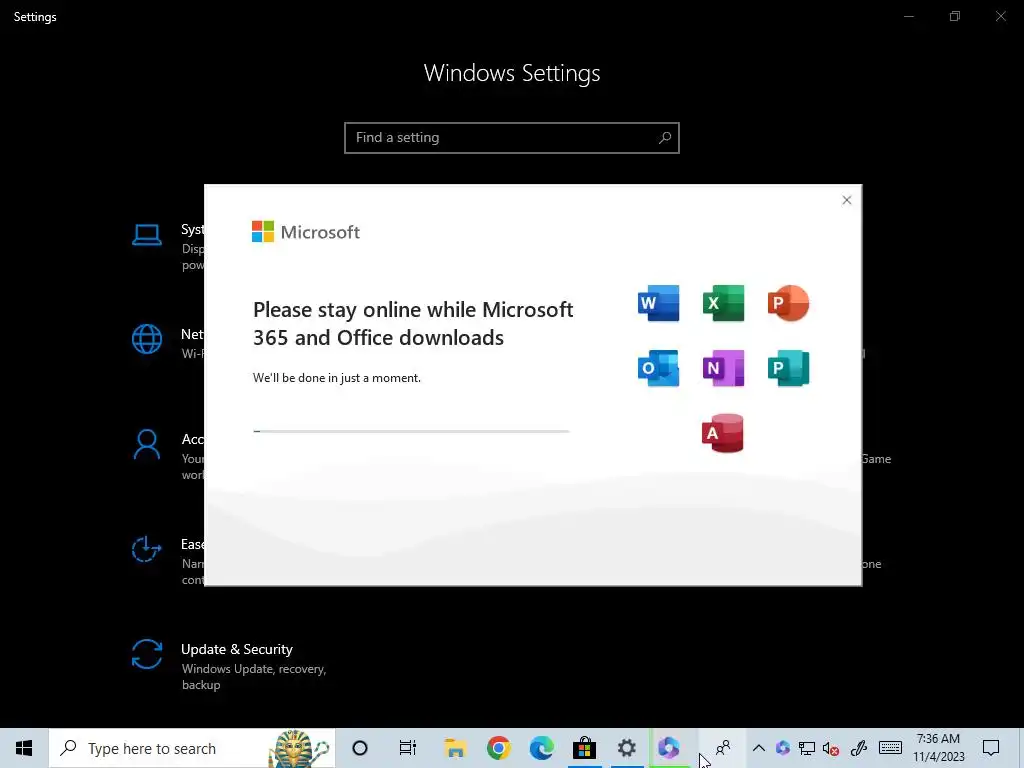The height and width of the screenshot is (768, 1024).
Task: Click the Settings gear on taskbar
Action: [627, 748]
